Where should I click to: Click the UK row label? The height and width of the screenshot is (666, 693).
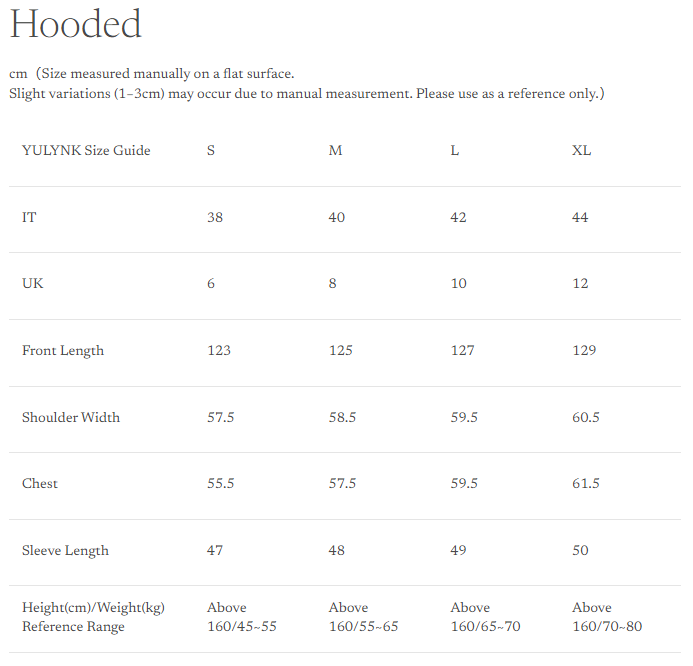pyautogui.click(x=33, y=284)
